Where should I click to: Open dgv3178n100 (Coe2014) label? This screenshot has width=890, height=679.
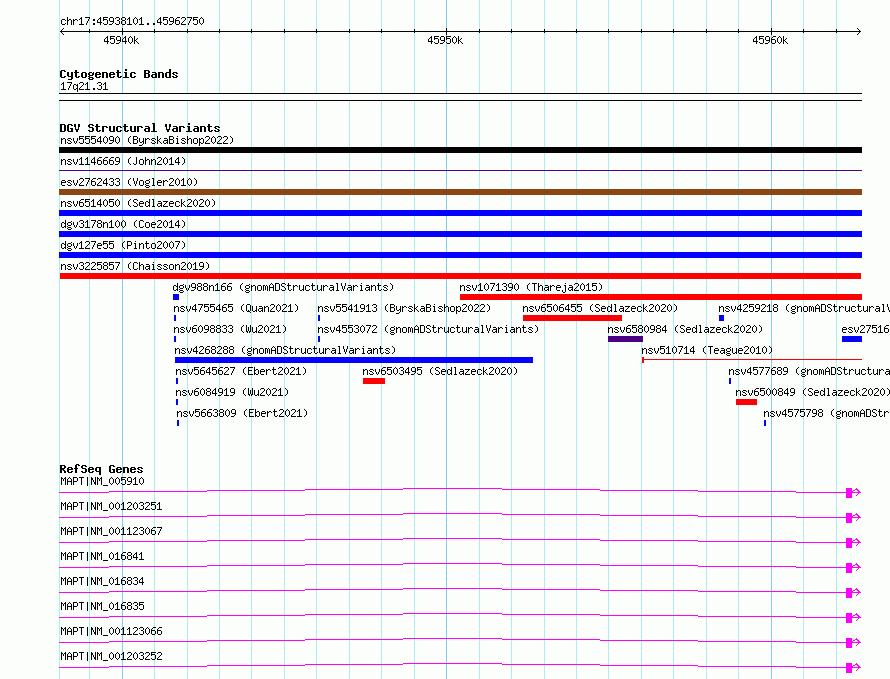coord(123,224)
